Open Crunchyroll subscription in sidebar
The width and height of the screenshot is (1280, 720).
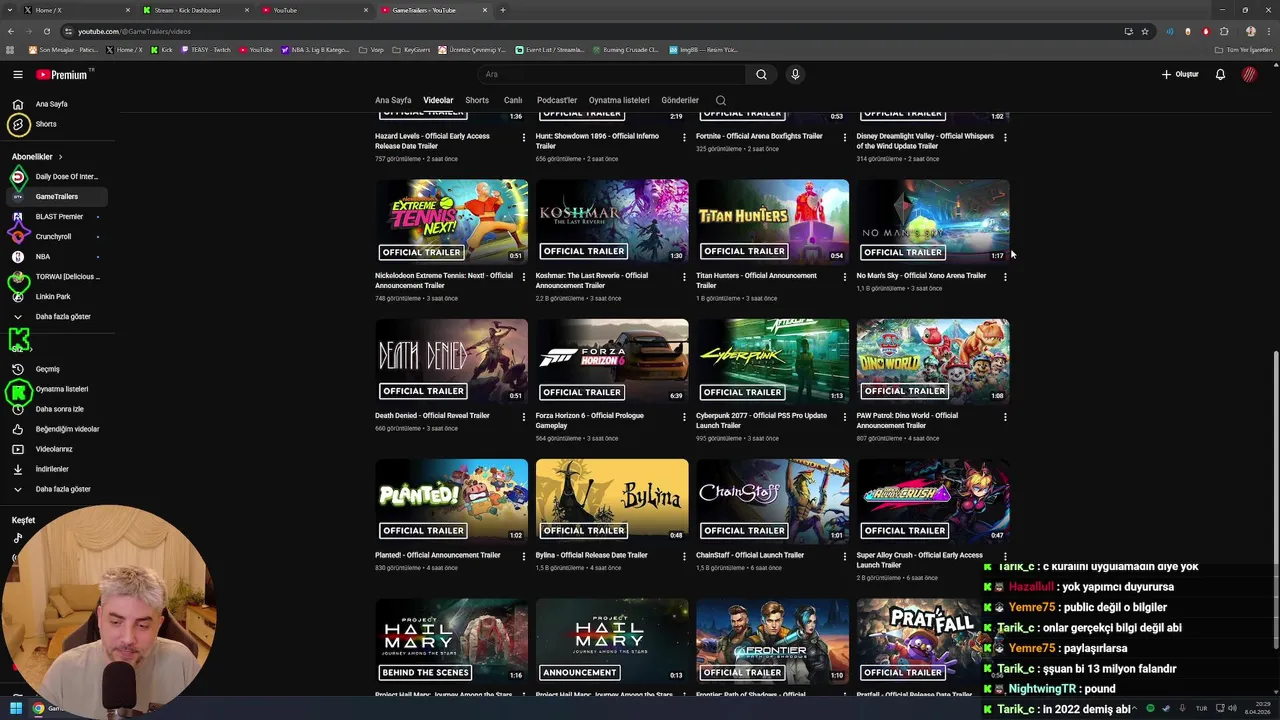[x=54, y=237]
